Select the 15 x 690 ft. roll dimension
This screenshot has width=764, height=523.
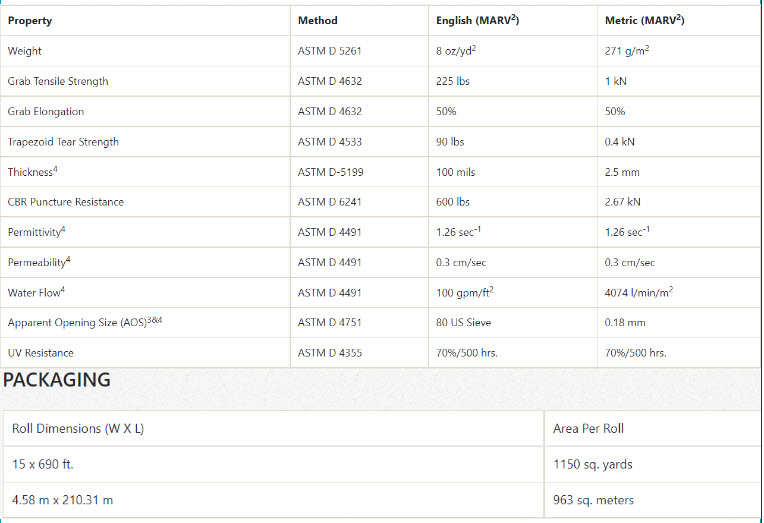[42, 464]
